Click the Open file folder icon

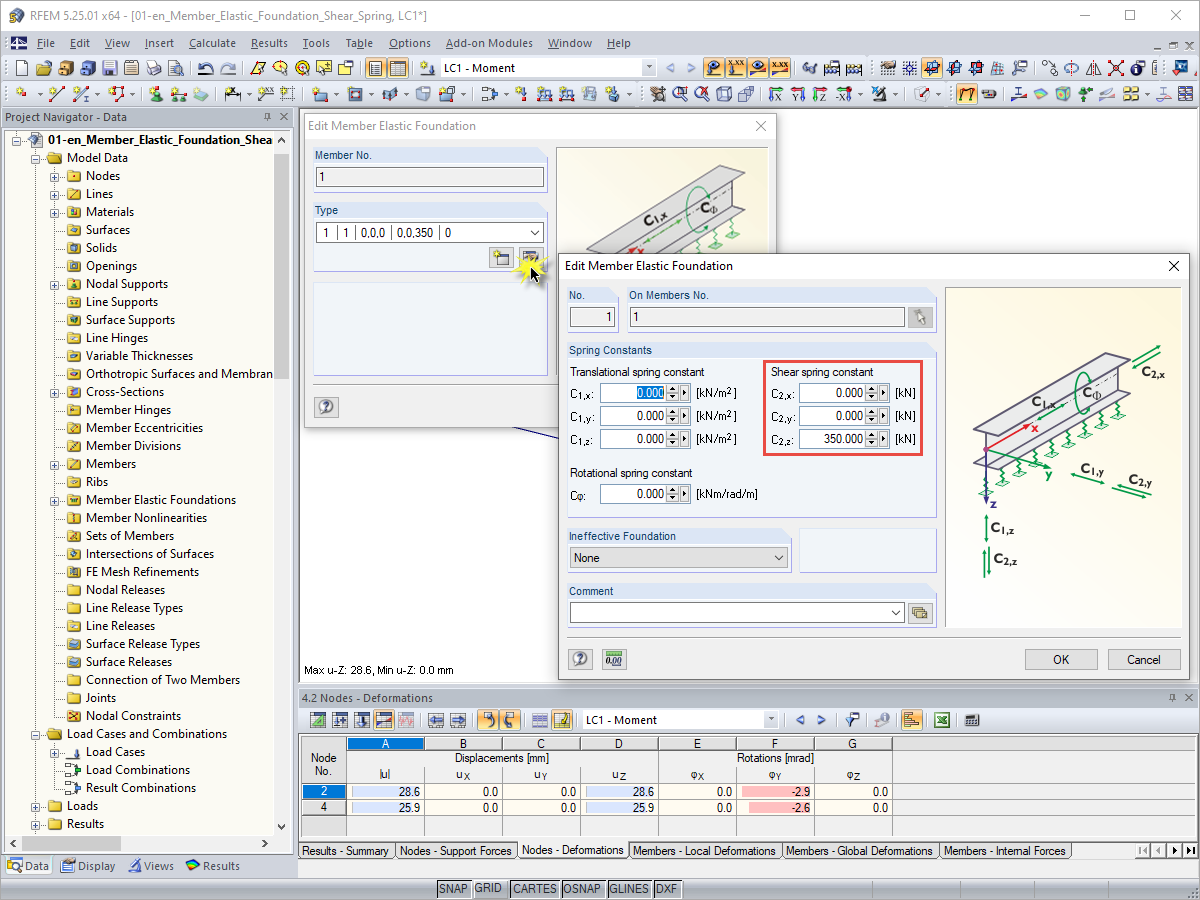click(x=43, y=68)
